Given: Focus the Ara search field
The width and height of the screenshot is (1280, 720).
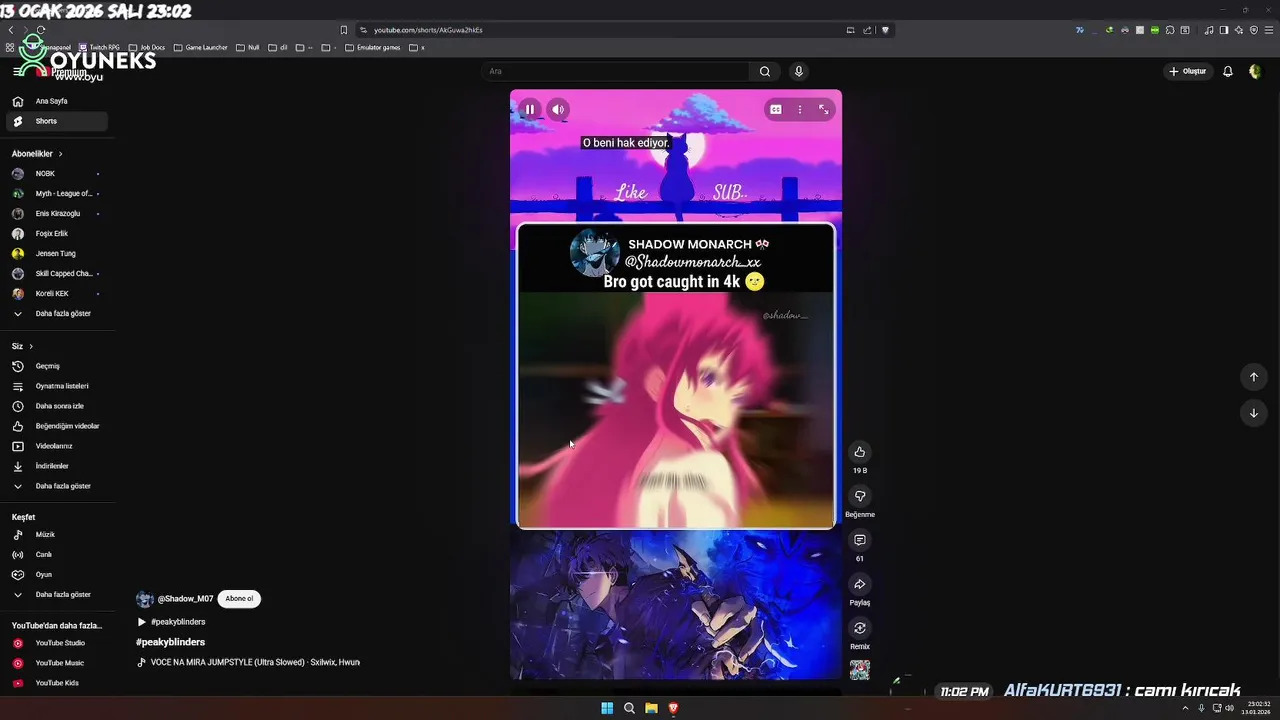Looking at the screenshot, I should point(615,71).
